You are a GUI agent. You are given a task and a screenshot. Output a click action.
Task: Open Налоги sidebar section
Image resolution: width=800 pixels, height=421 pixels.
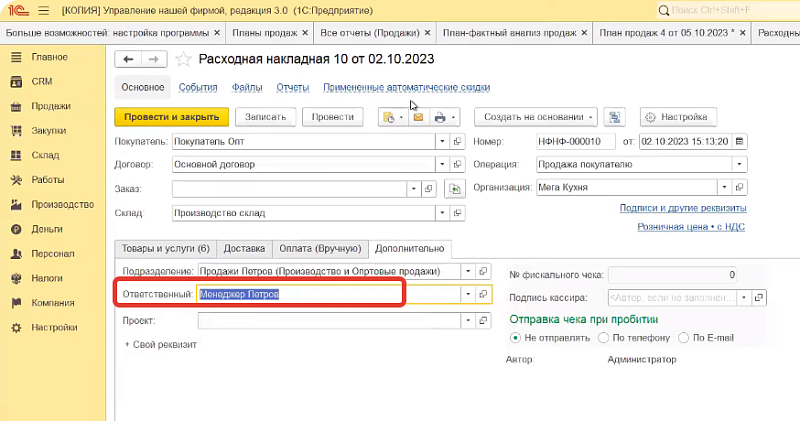click(47, 278)
